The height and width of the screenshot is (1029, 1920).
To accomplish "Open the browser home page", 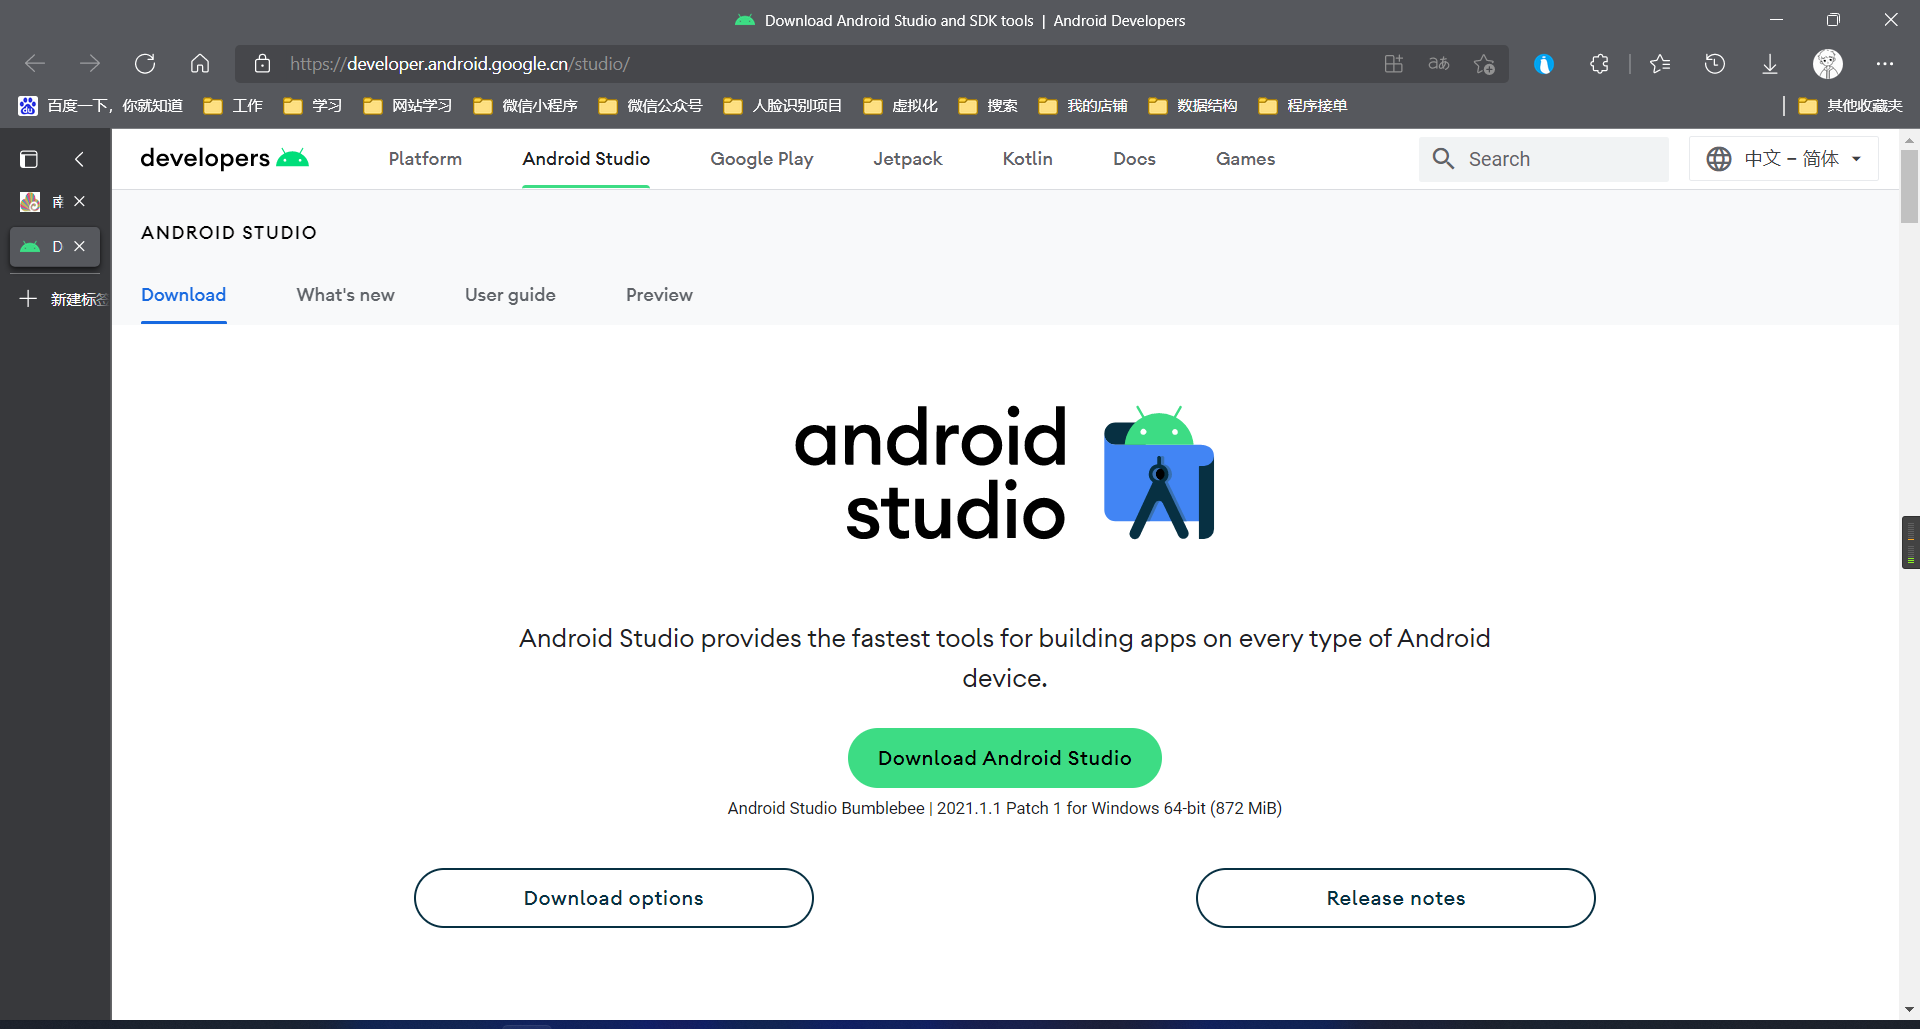I will 200,64.
